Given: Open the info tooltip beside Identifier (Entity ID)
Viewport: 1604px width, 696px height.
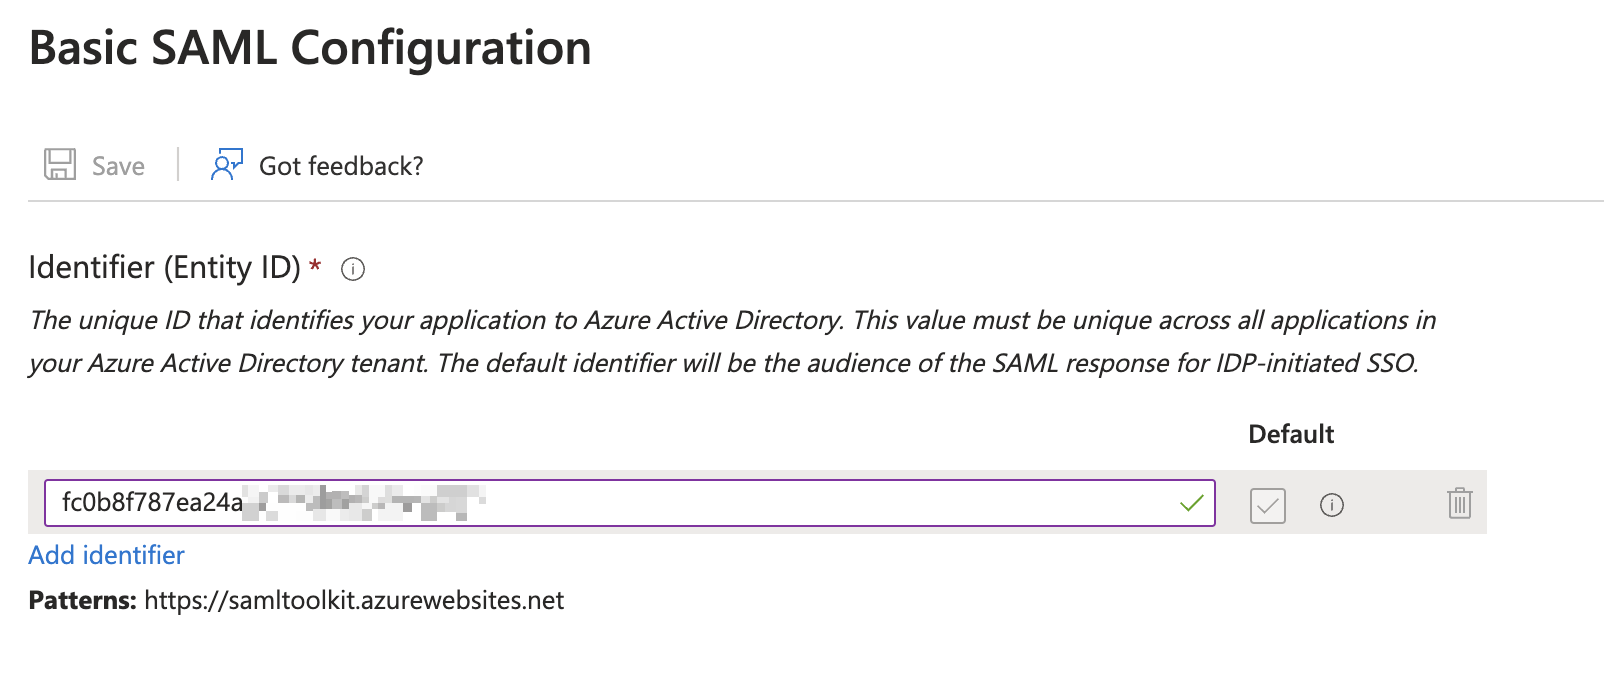Looking at the screenshot, I should pos(353,268).
